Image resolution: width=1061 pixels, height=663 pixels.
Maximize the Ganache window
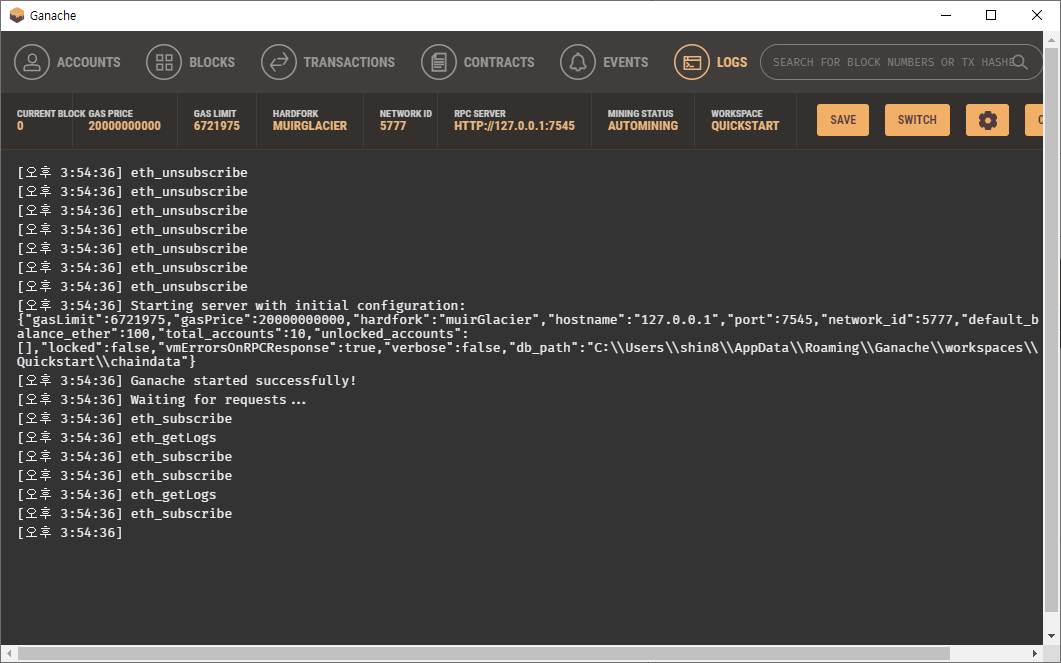point(991,15)
